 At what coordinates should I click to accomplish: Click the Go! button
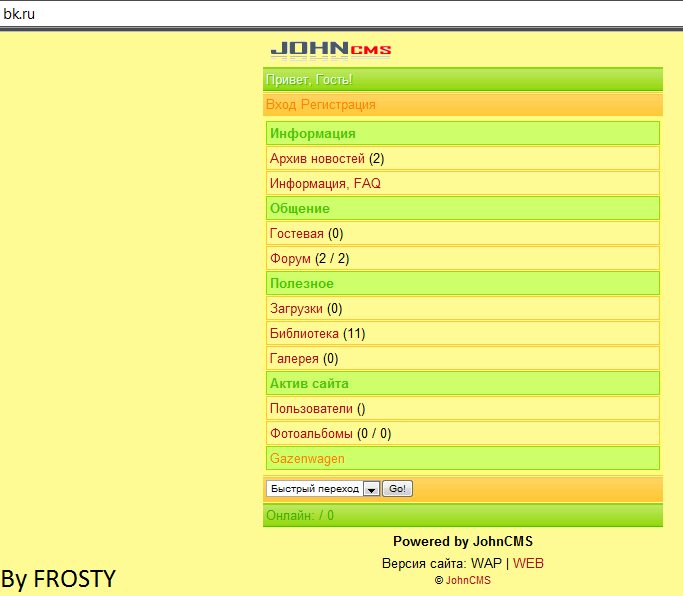point(397,489)
